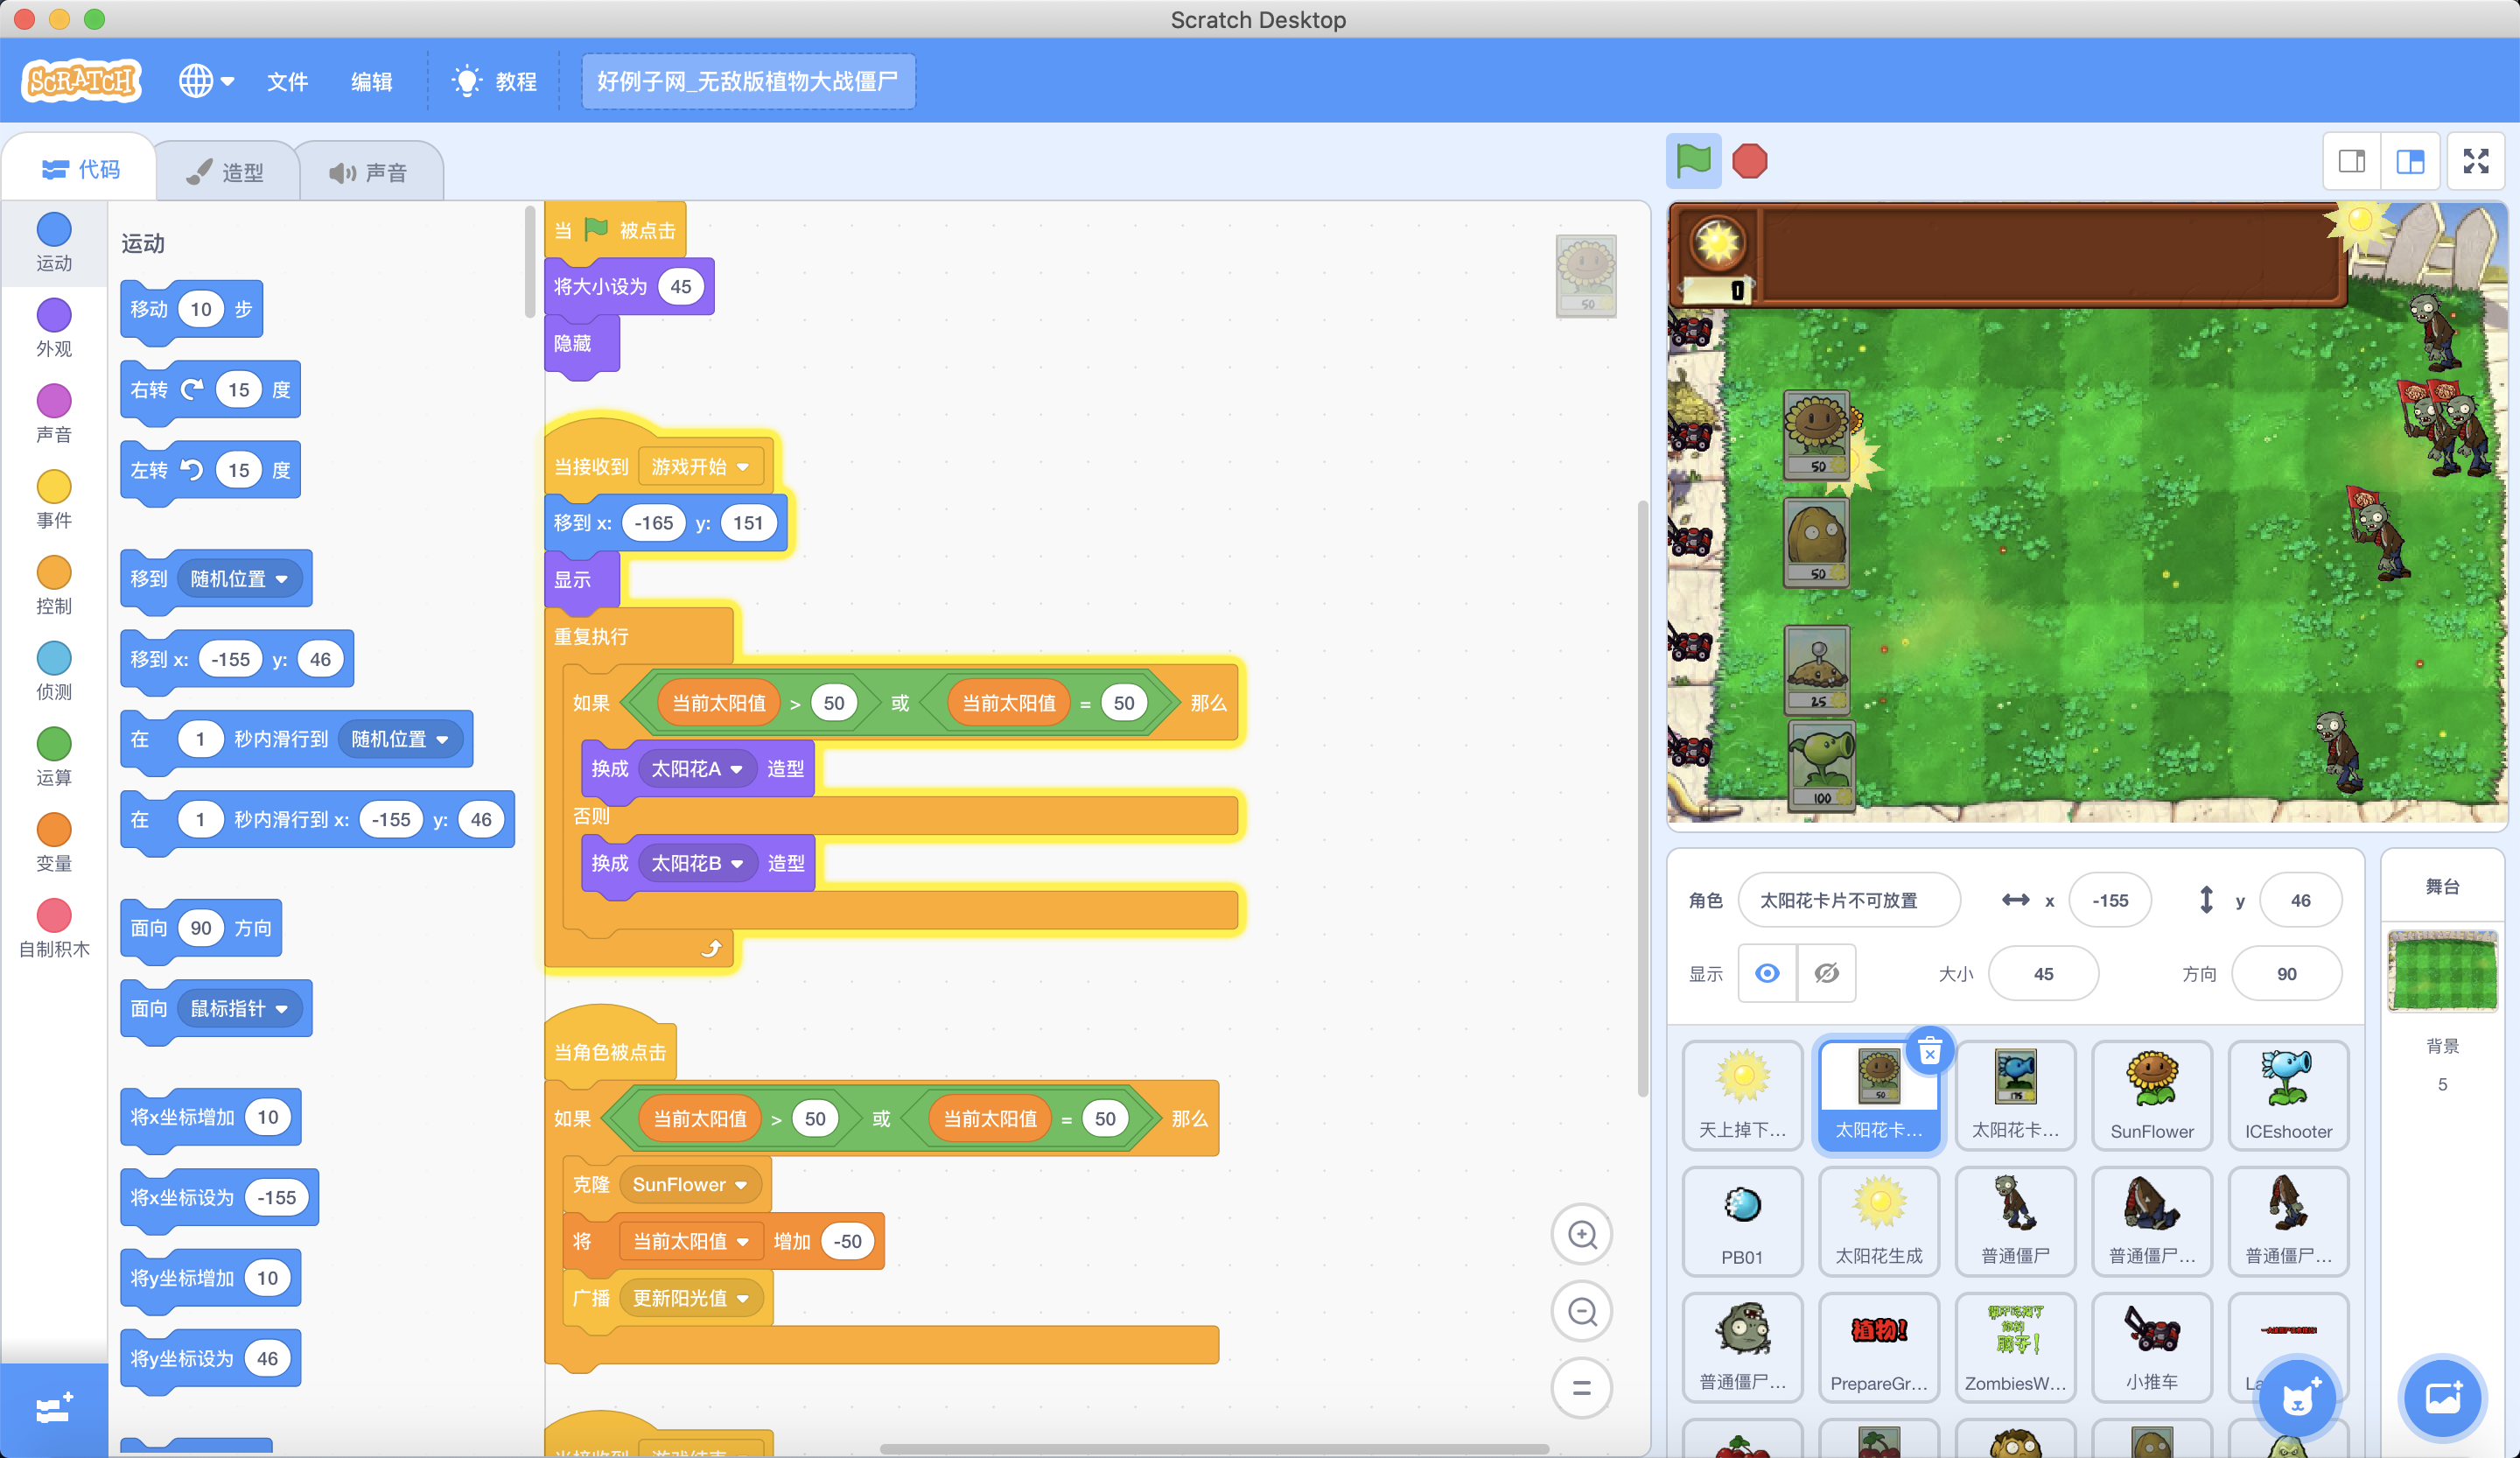Click the 左转 15 度 block
The width and height of the screenshot is (2520, 1458).
210,471
